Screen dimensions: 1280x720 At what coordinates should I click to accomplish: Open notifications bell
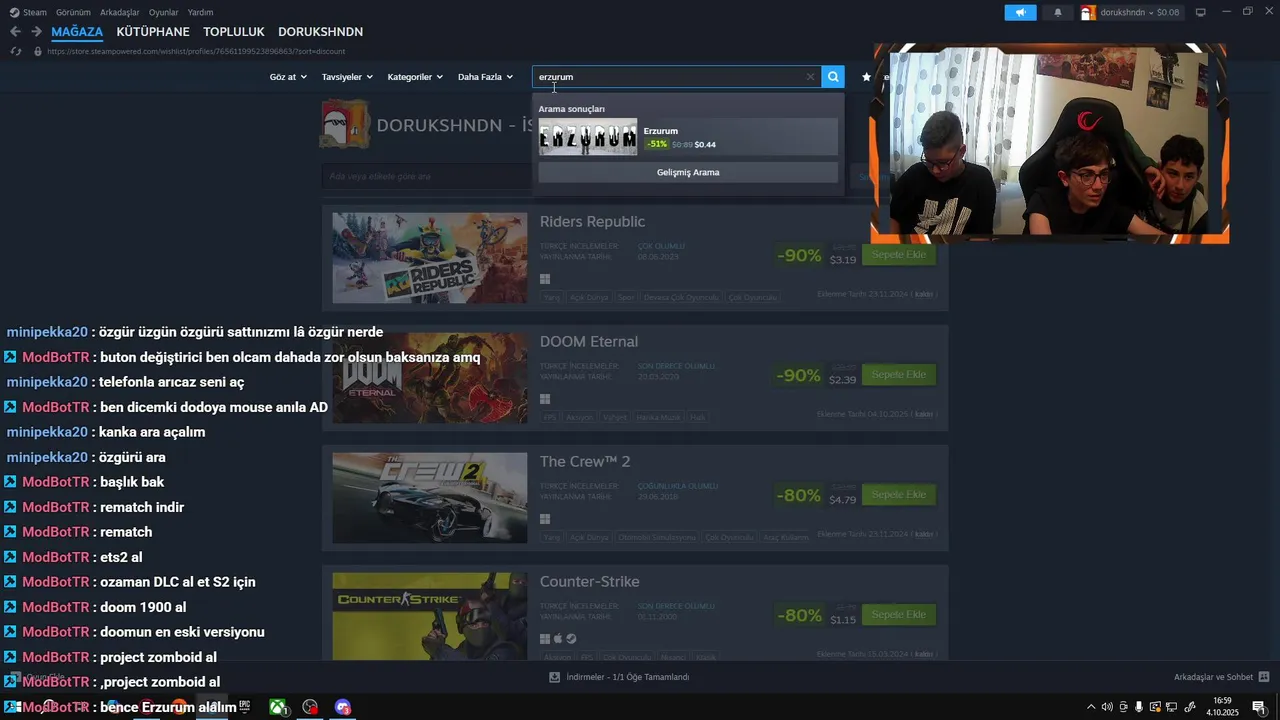point(1058,12)
